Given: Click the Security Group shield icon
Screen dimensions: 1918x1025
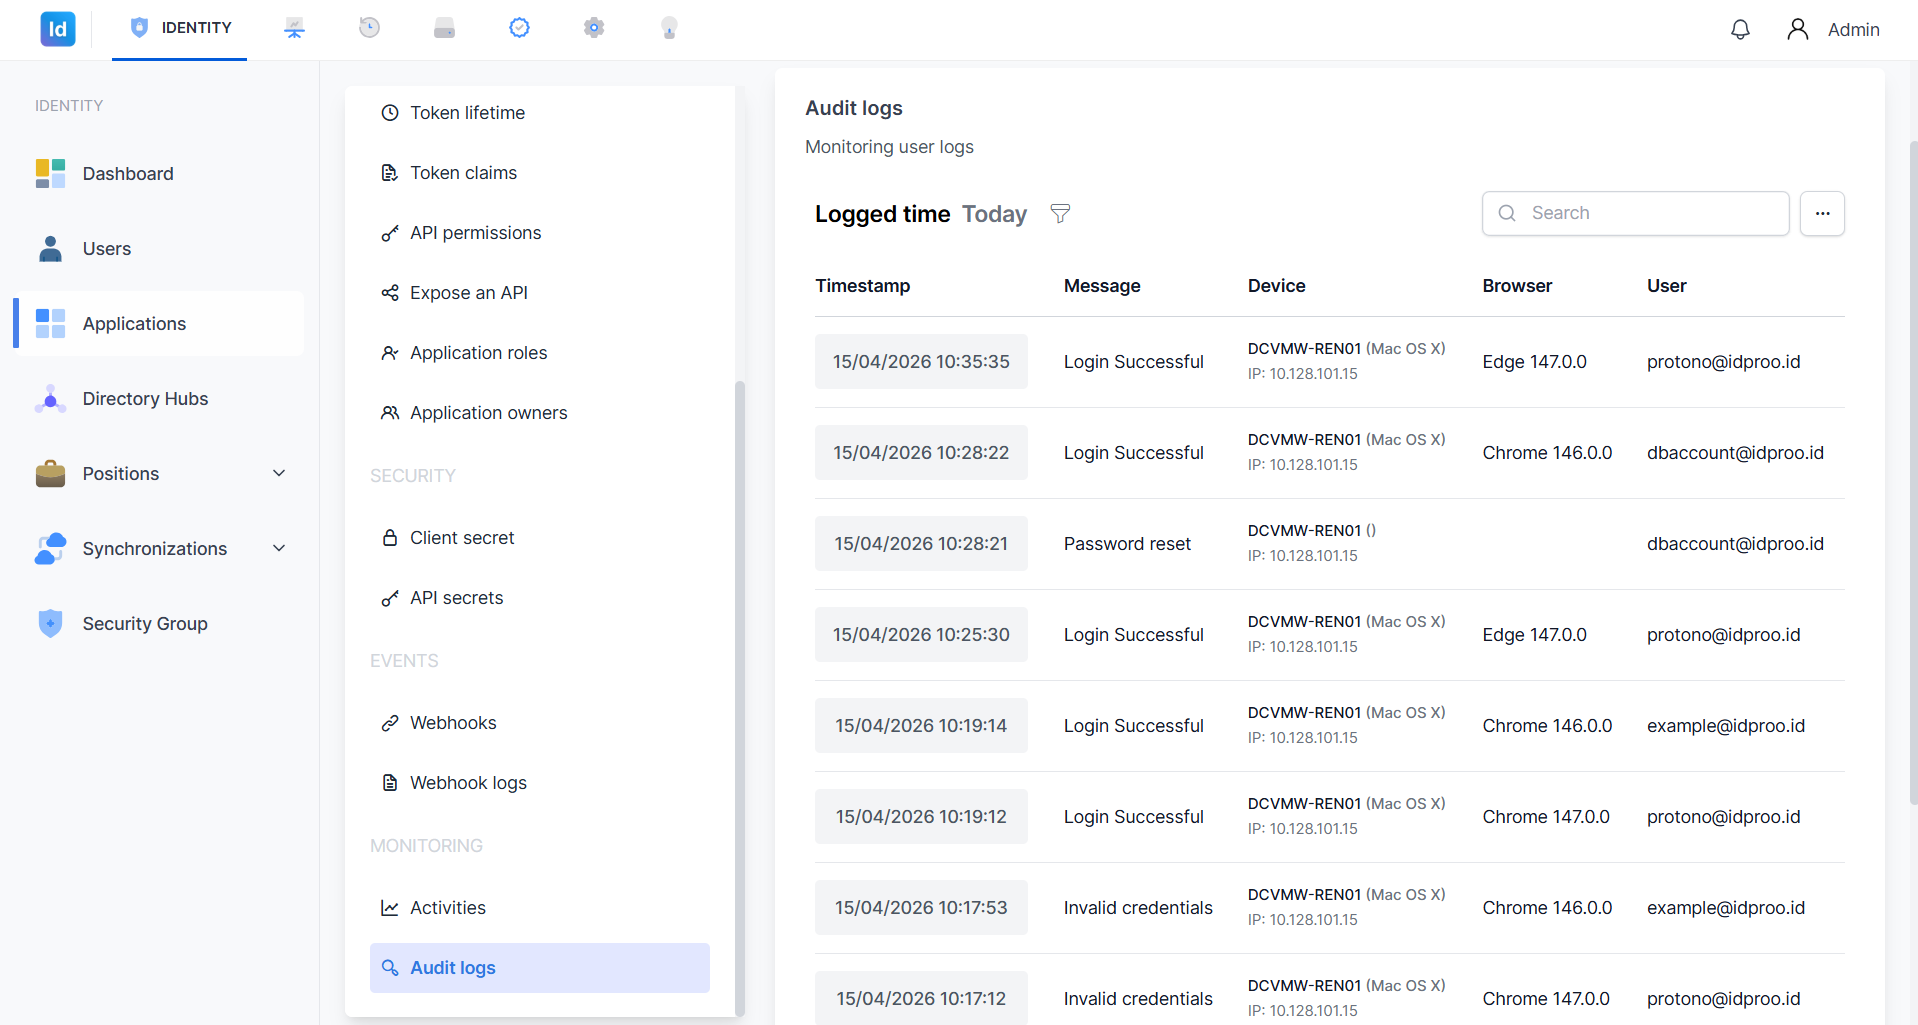Looking at the screenshot, I should coord(50,623).
